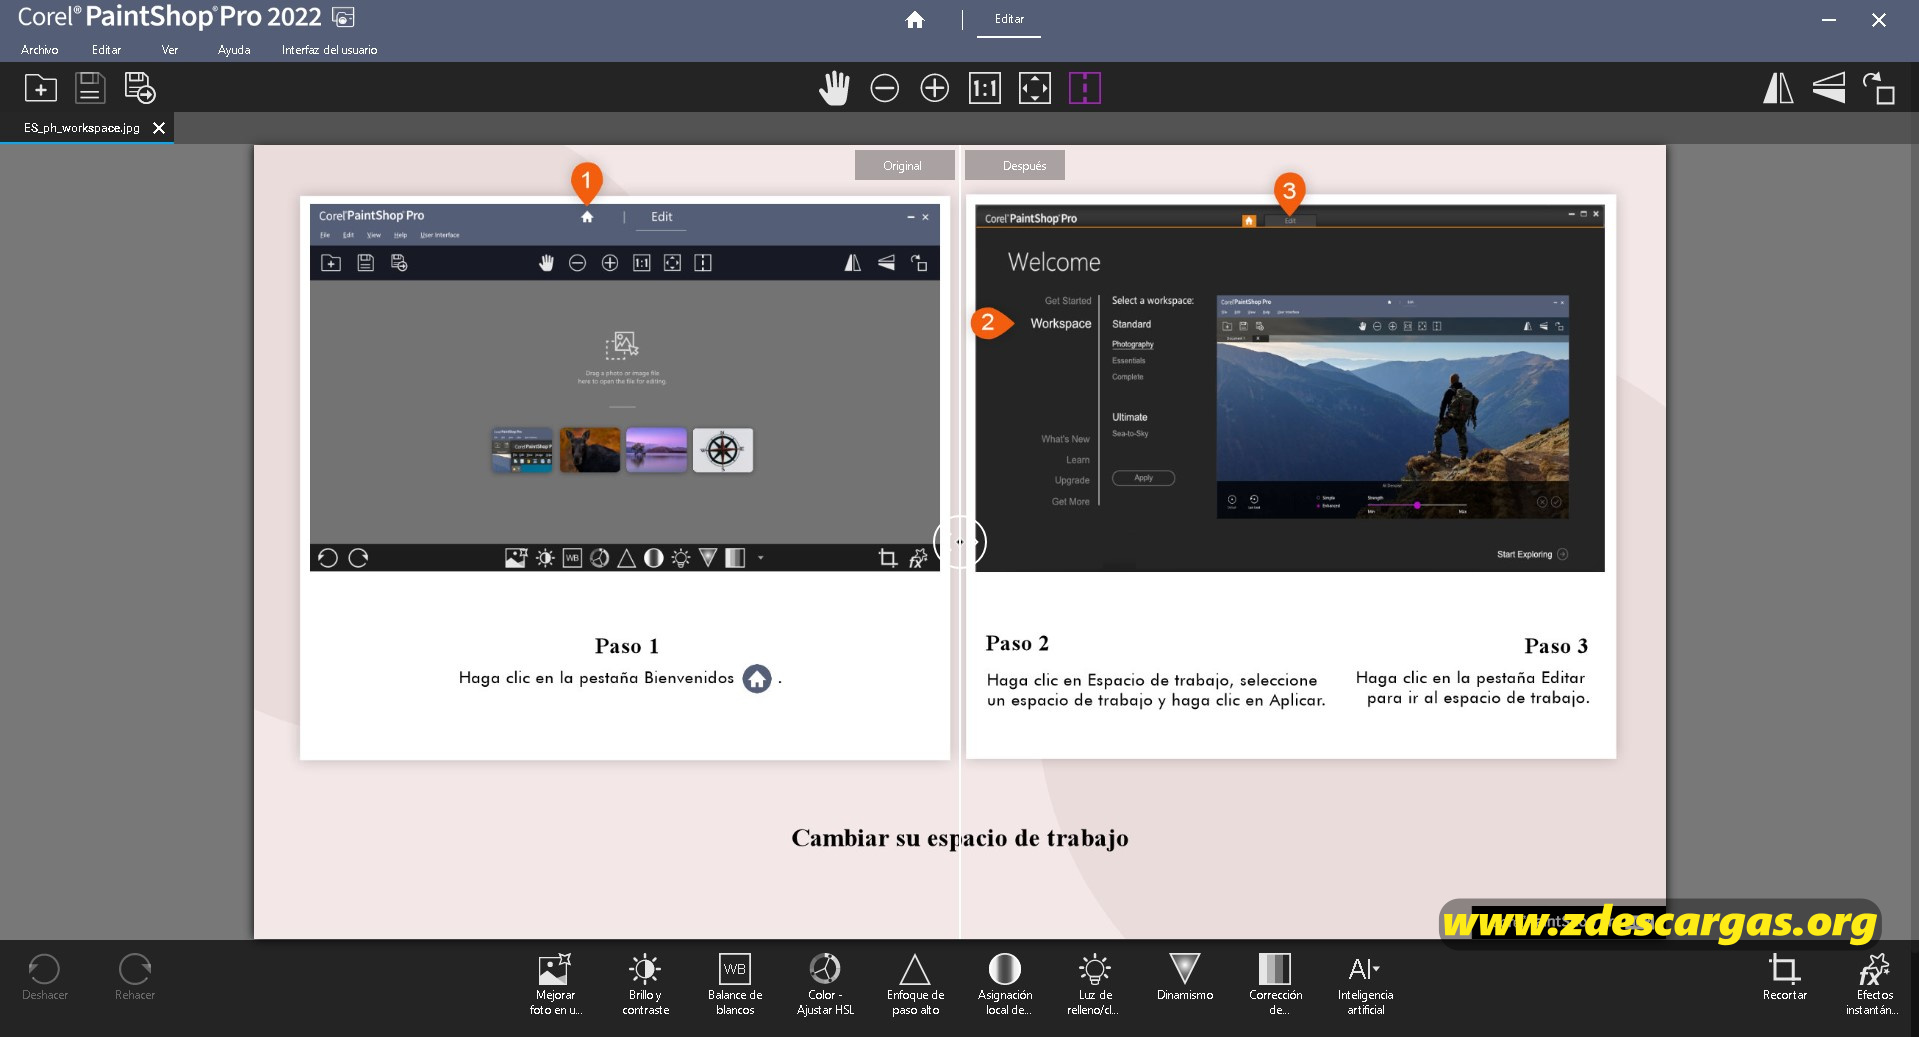Open the Editar menu
This screenshot has height=1037, width=1919.
(106, 50)
